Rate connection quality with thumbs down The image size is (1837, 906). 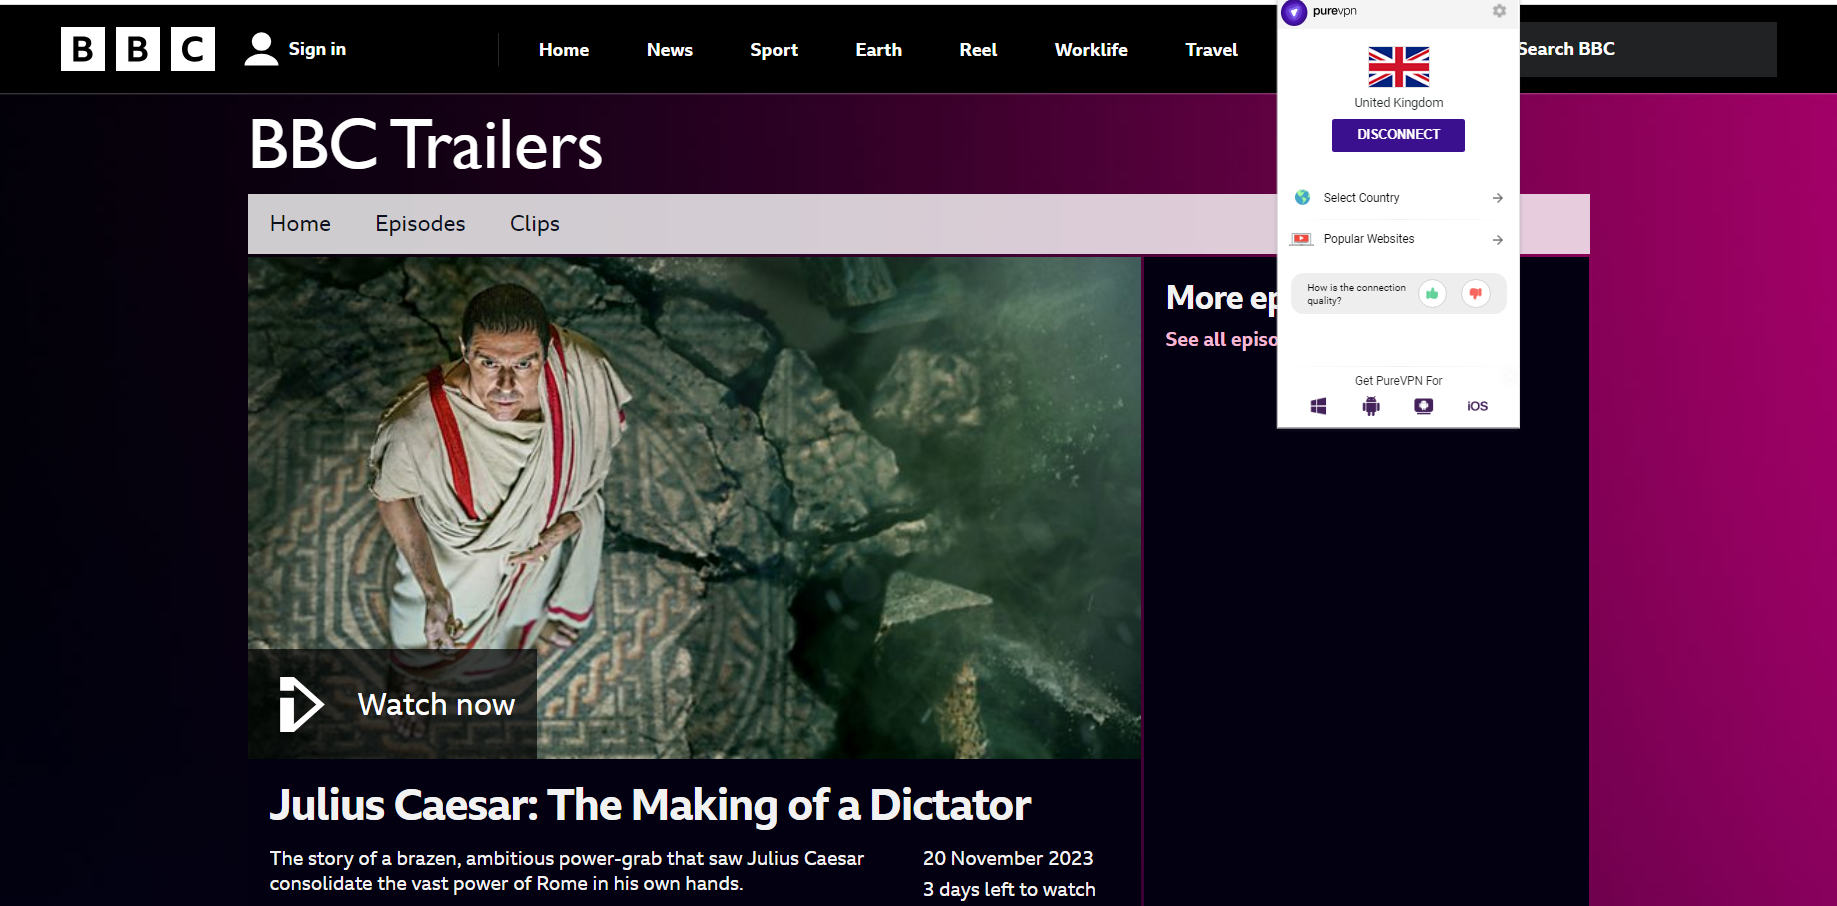[x=1476, y=293]
